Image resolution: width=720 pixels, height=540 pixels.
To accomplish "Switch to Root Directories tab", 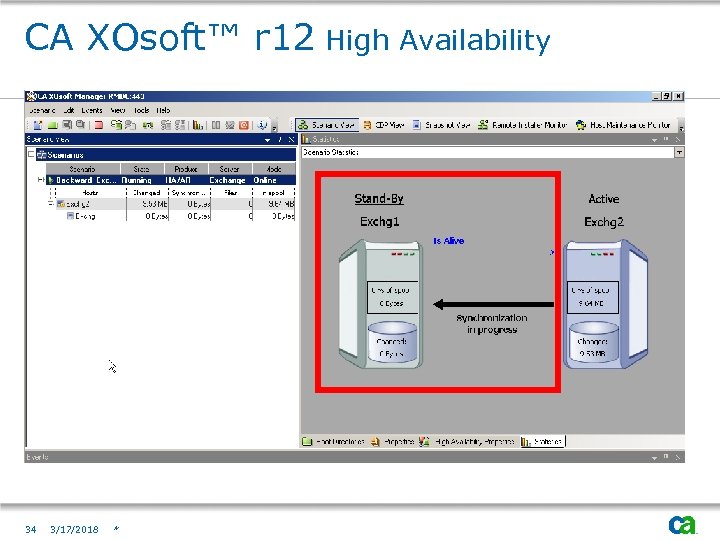I will (334, 441).
